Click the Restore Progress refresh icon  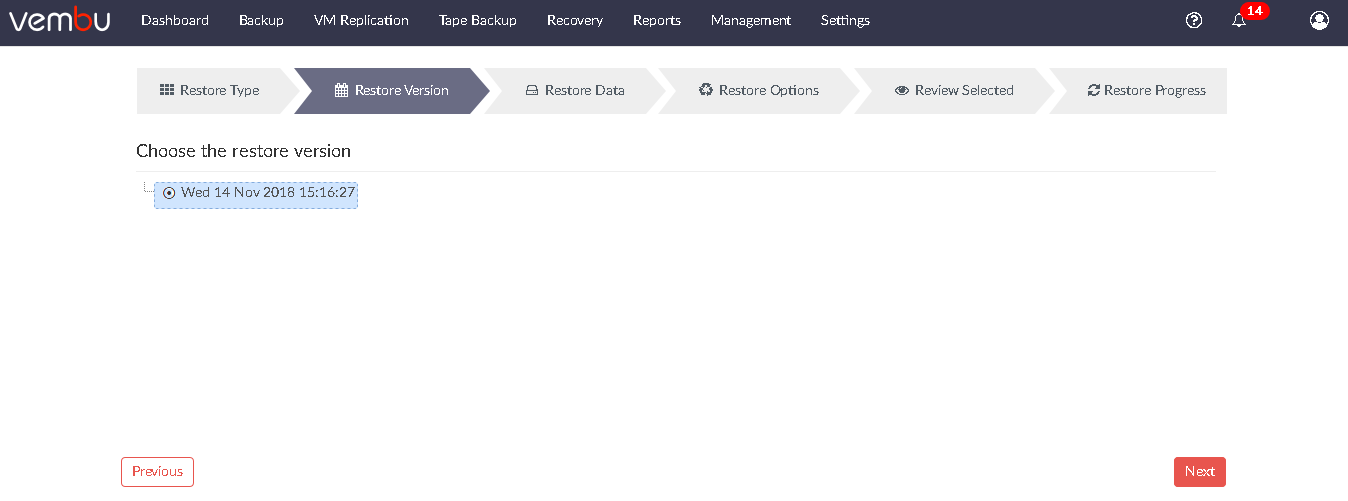click(1094, 90)
